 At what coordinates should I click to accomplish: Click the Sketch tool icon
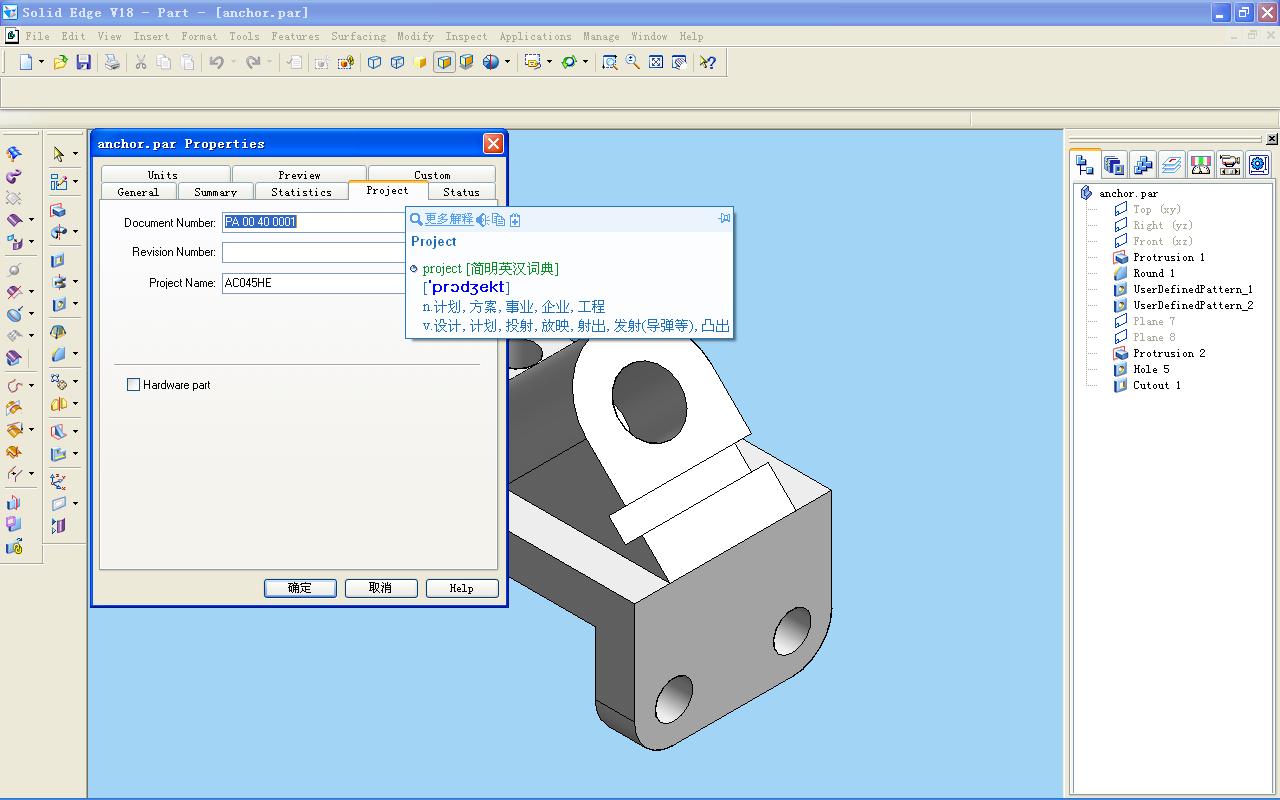coord(59,182)
